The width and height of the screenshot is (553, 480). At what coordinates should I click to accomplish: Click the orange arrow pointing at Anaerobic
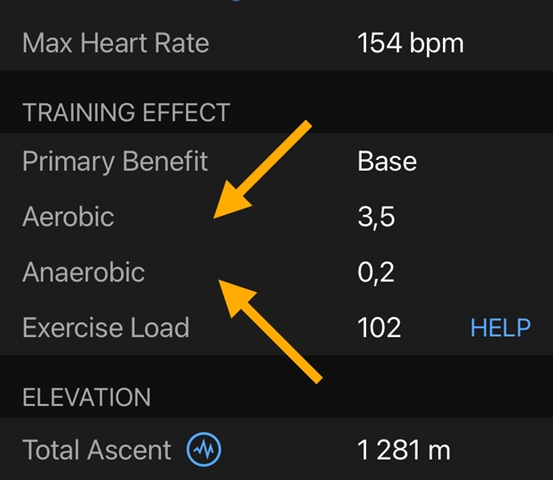(271, 332)
